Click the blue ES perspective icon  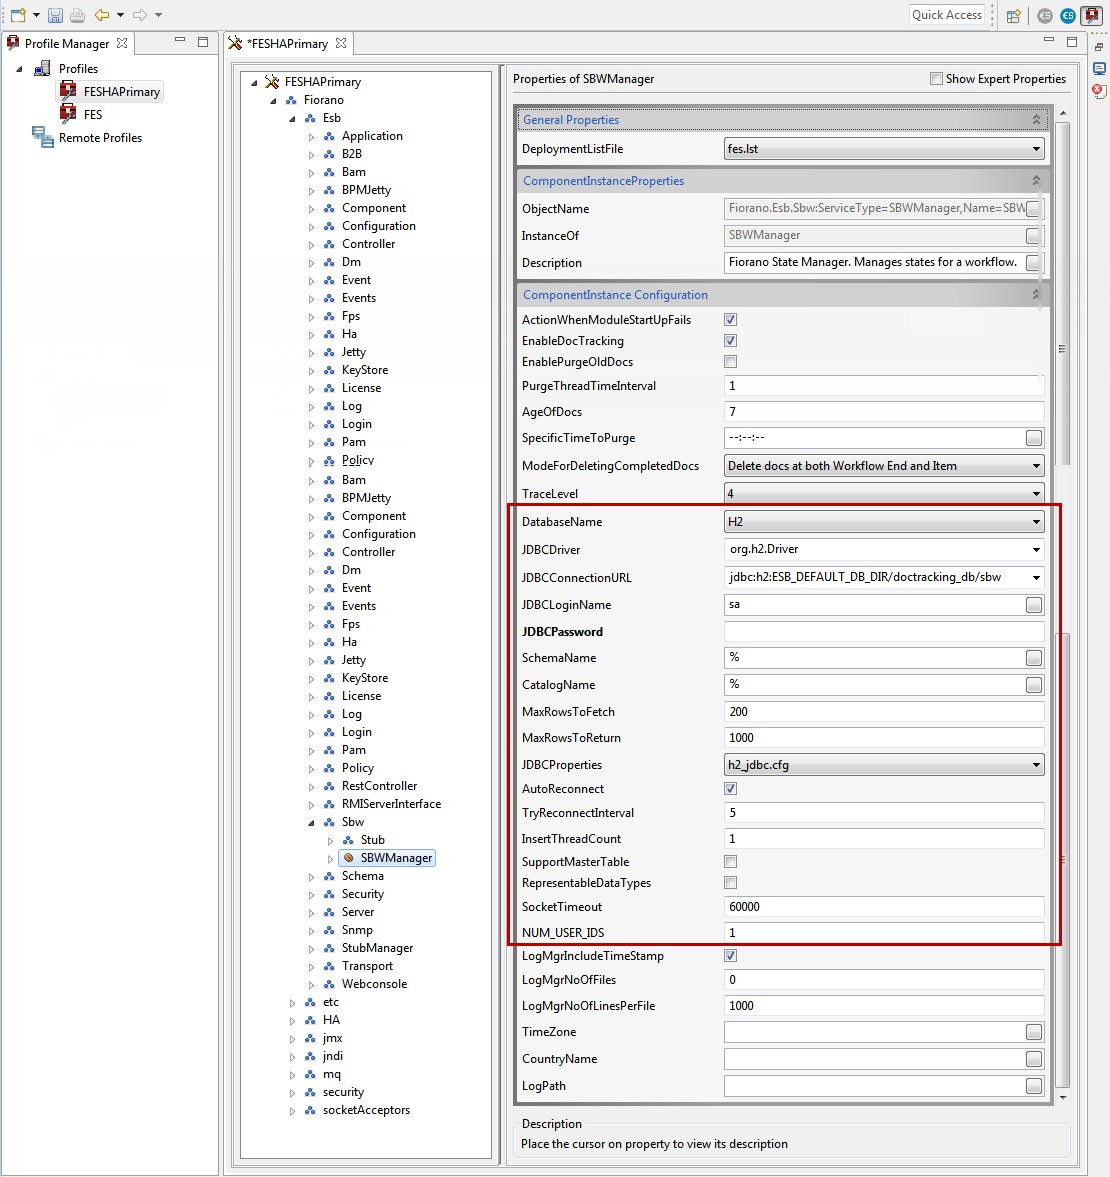tap(1068, 16)
